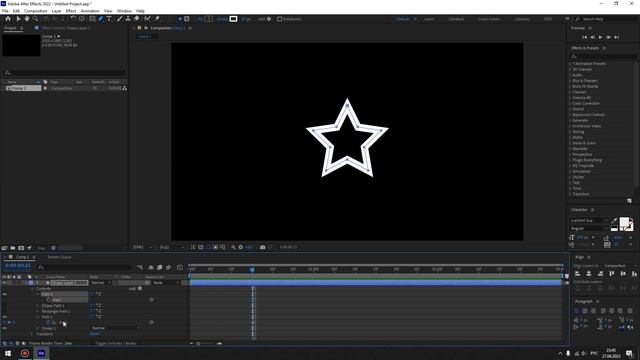Open the Animation menu
Image resolution: width=640 pixels, height=360 pixels.
pos(90,11)
